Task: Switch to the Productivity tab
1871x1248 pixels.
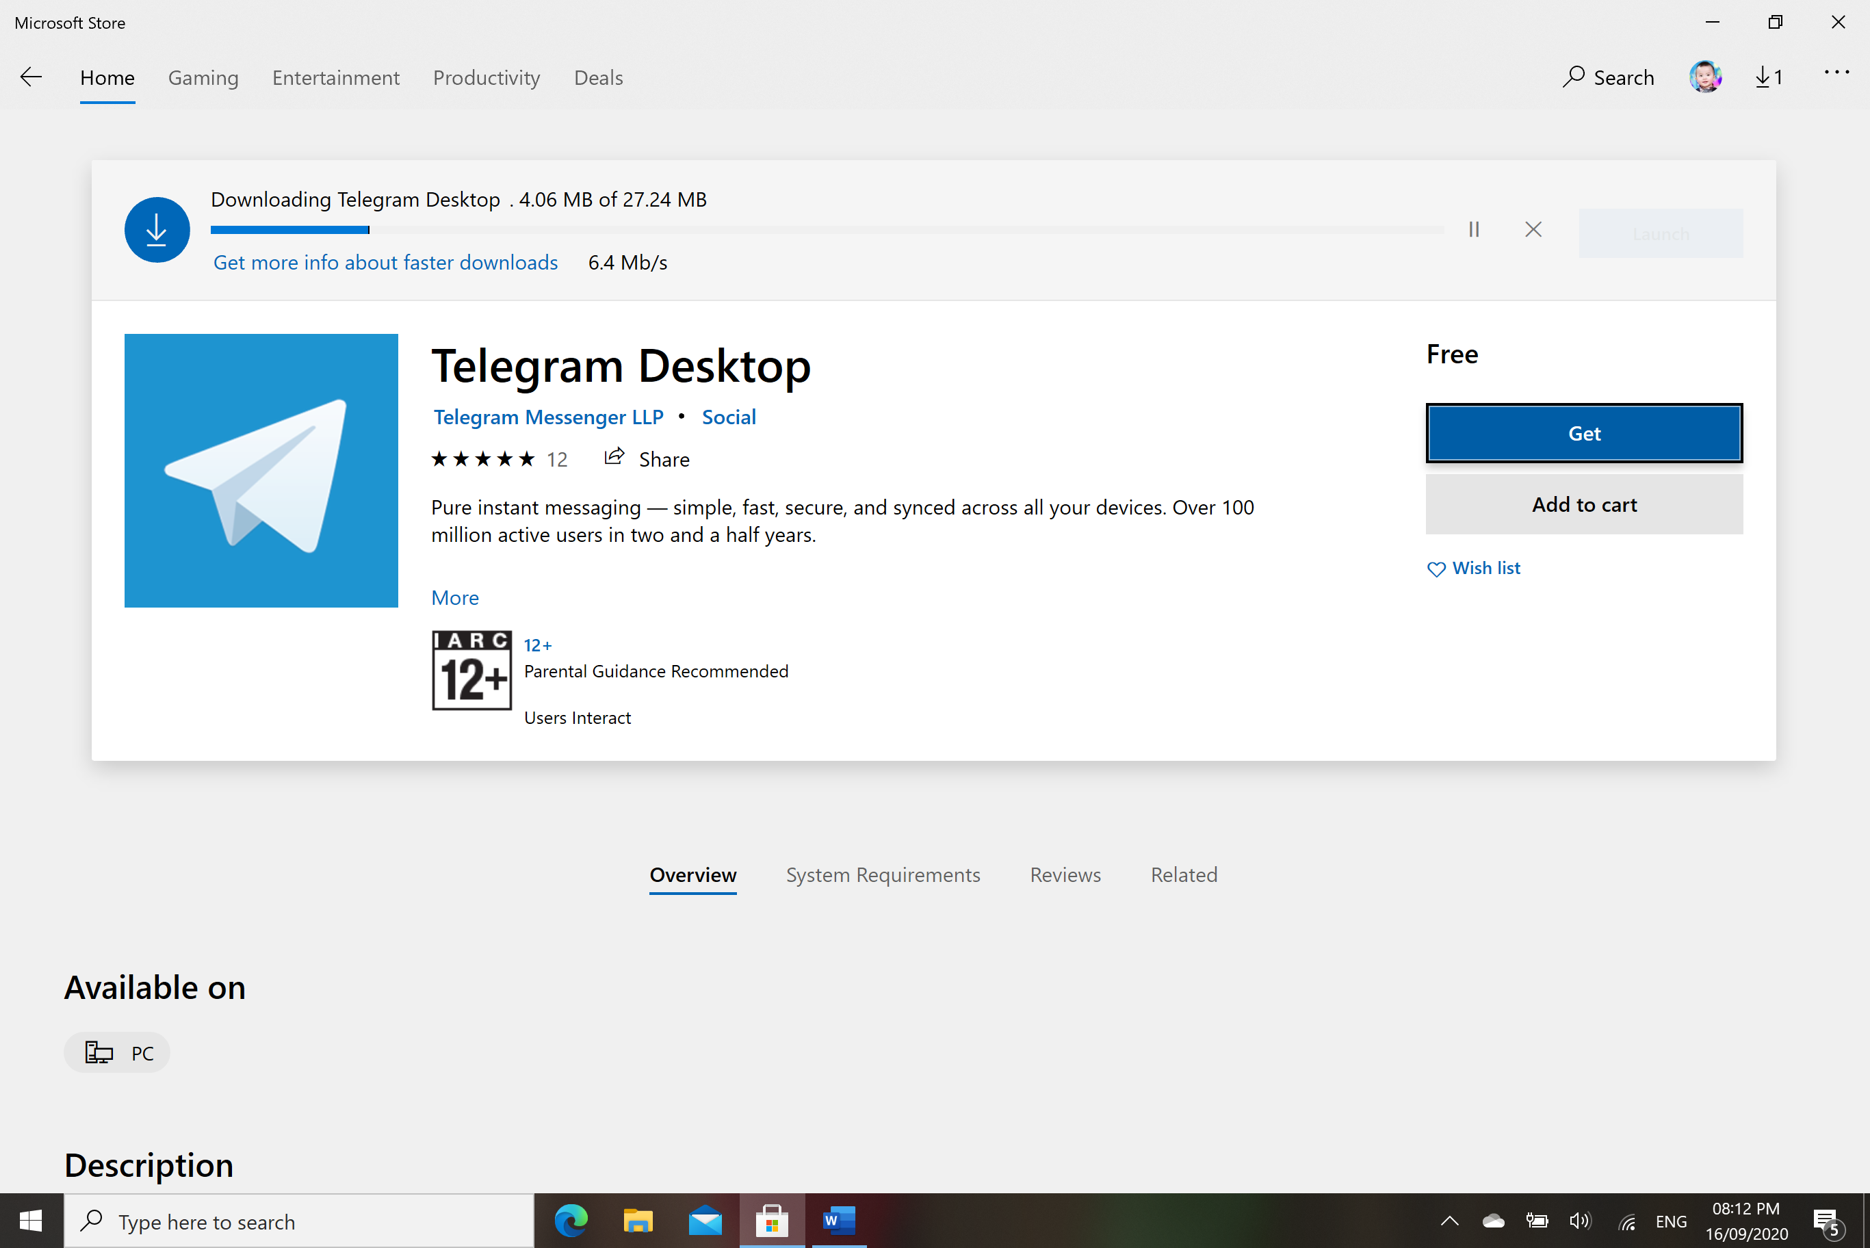Action: coord(486,77)
